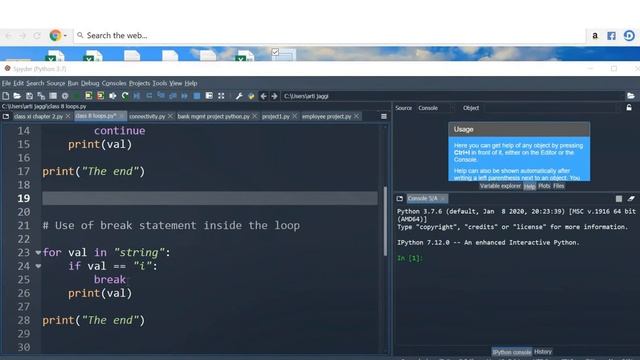Viewport: 640px width, 360px height.
Task: Save all files toolbar icon
Action: (41, 96)
